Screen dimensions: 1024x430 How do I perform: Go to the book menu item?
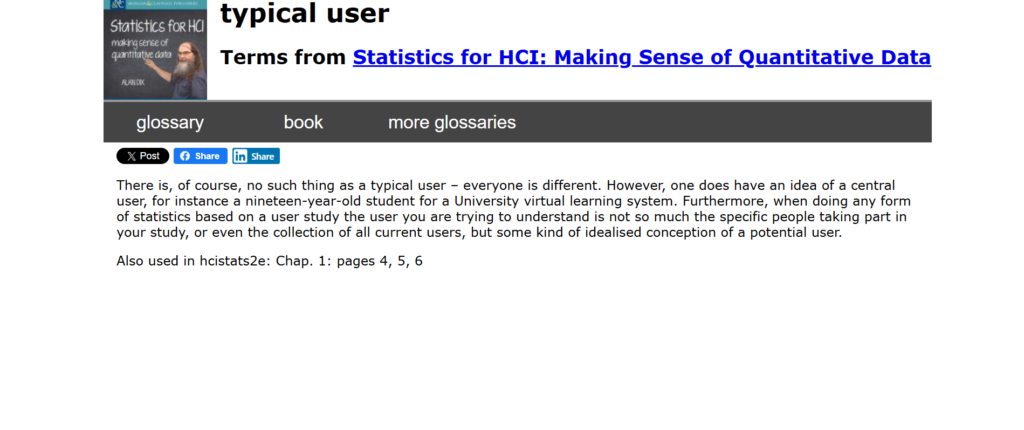click(x=303, y=122)
